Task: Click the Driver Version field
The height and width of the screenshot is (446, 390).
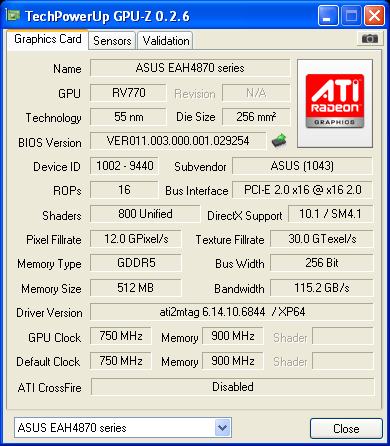Action: click(x=232, y=312)
